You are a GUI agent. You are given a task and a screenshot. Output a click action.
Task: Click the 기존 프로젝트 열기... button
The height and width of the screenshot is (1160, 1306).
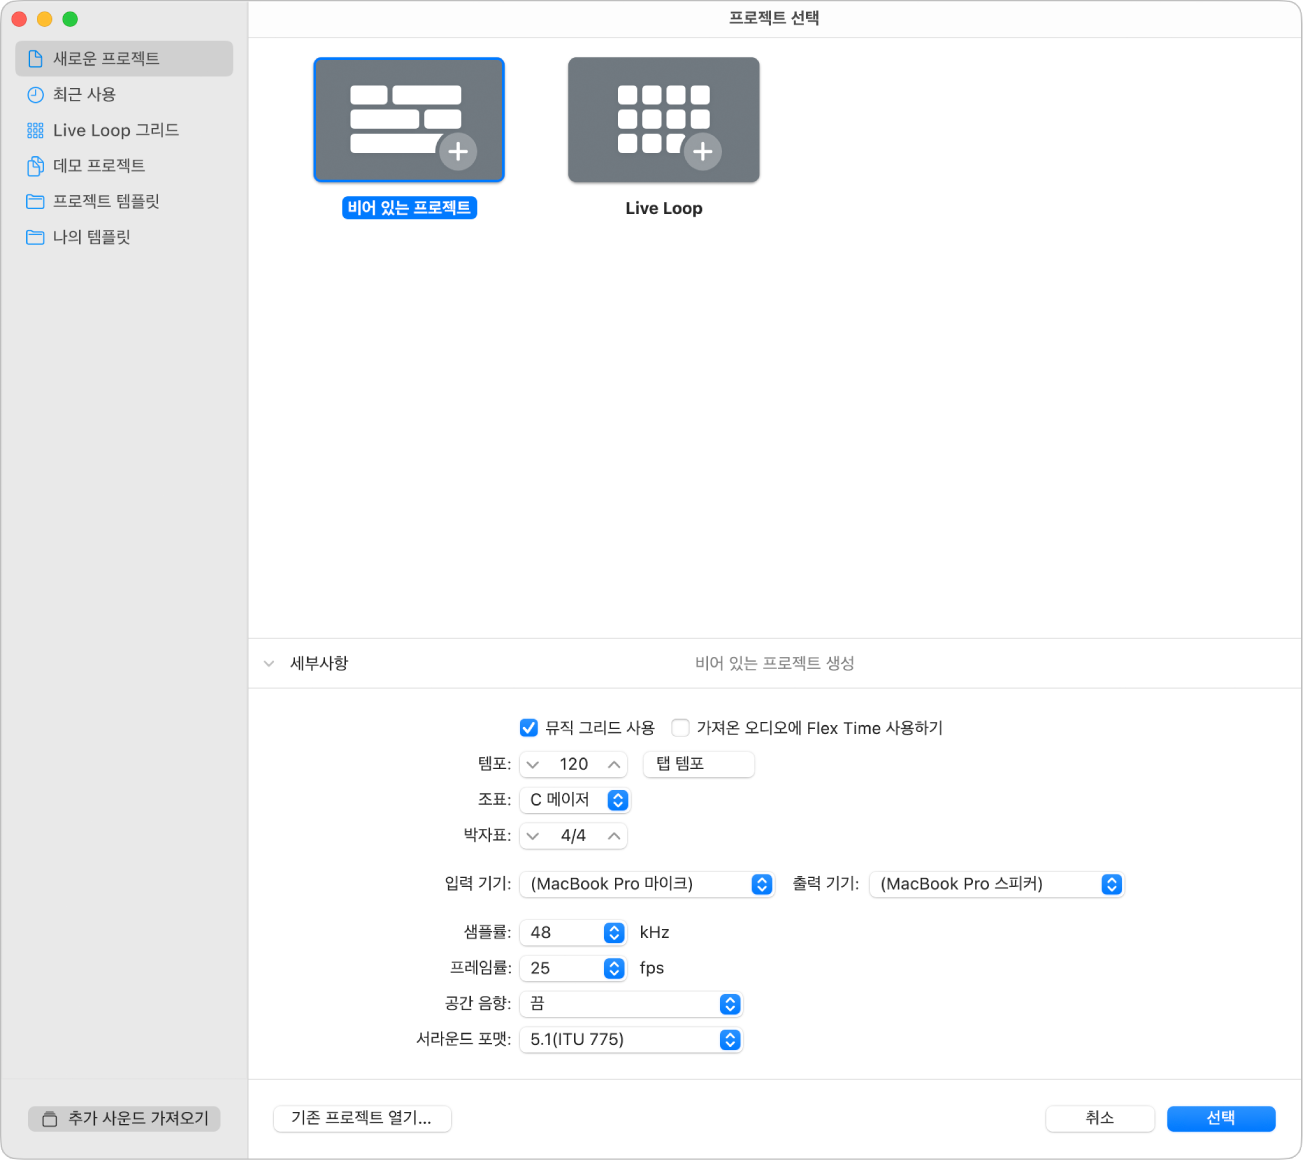click(x=362, y=1118)
